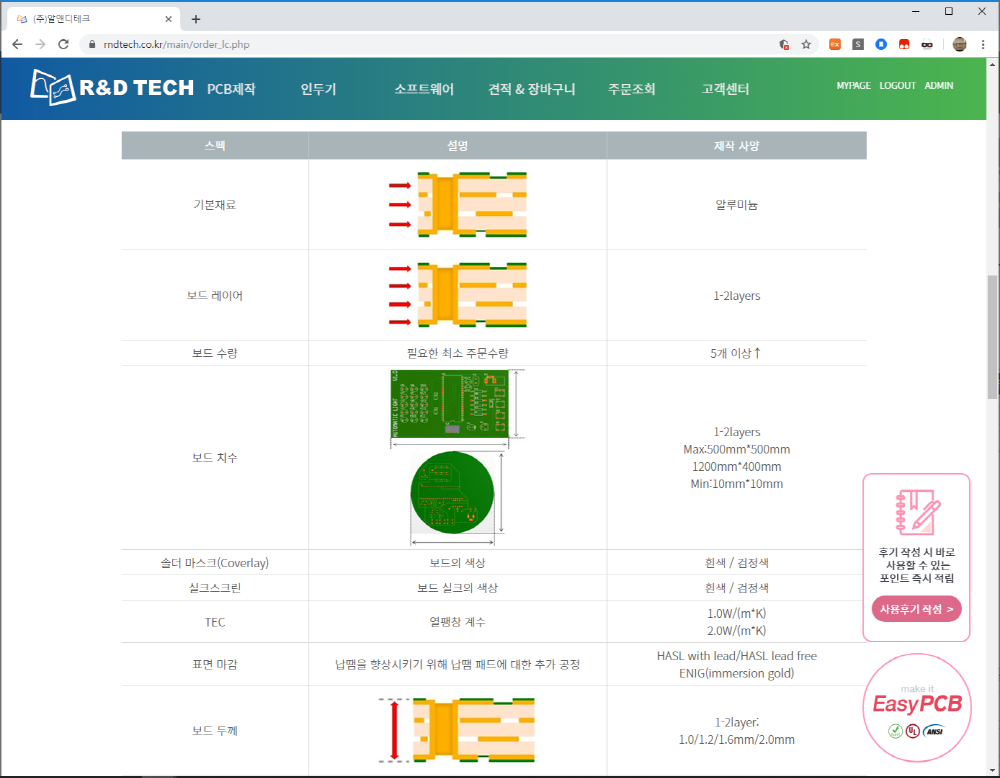Open the EasyPCB circular badge

(x=916, y=707)
